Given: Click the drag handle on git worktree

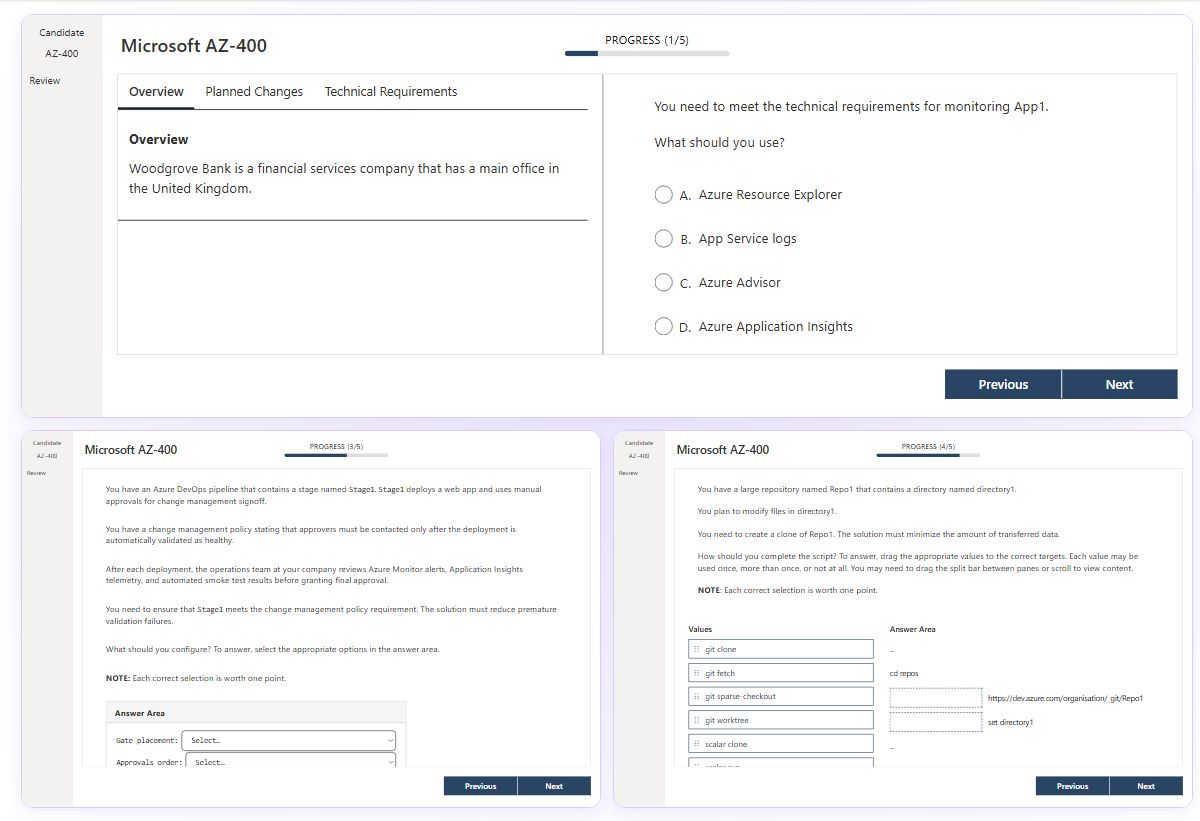Looking at the screenshot, I should tap(696, 720).
